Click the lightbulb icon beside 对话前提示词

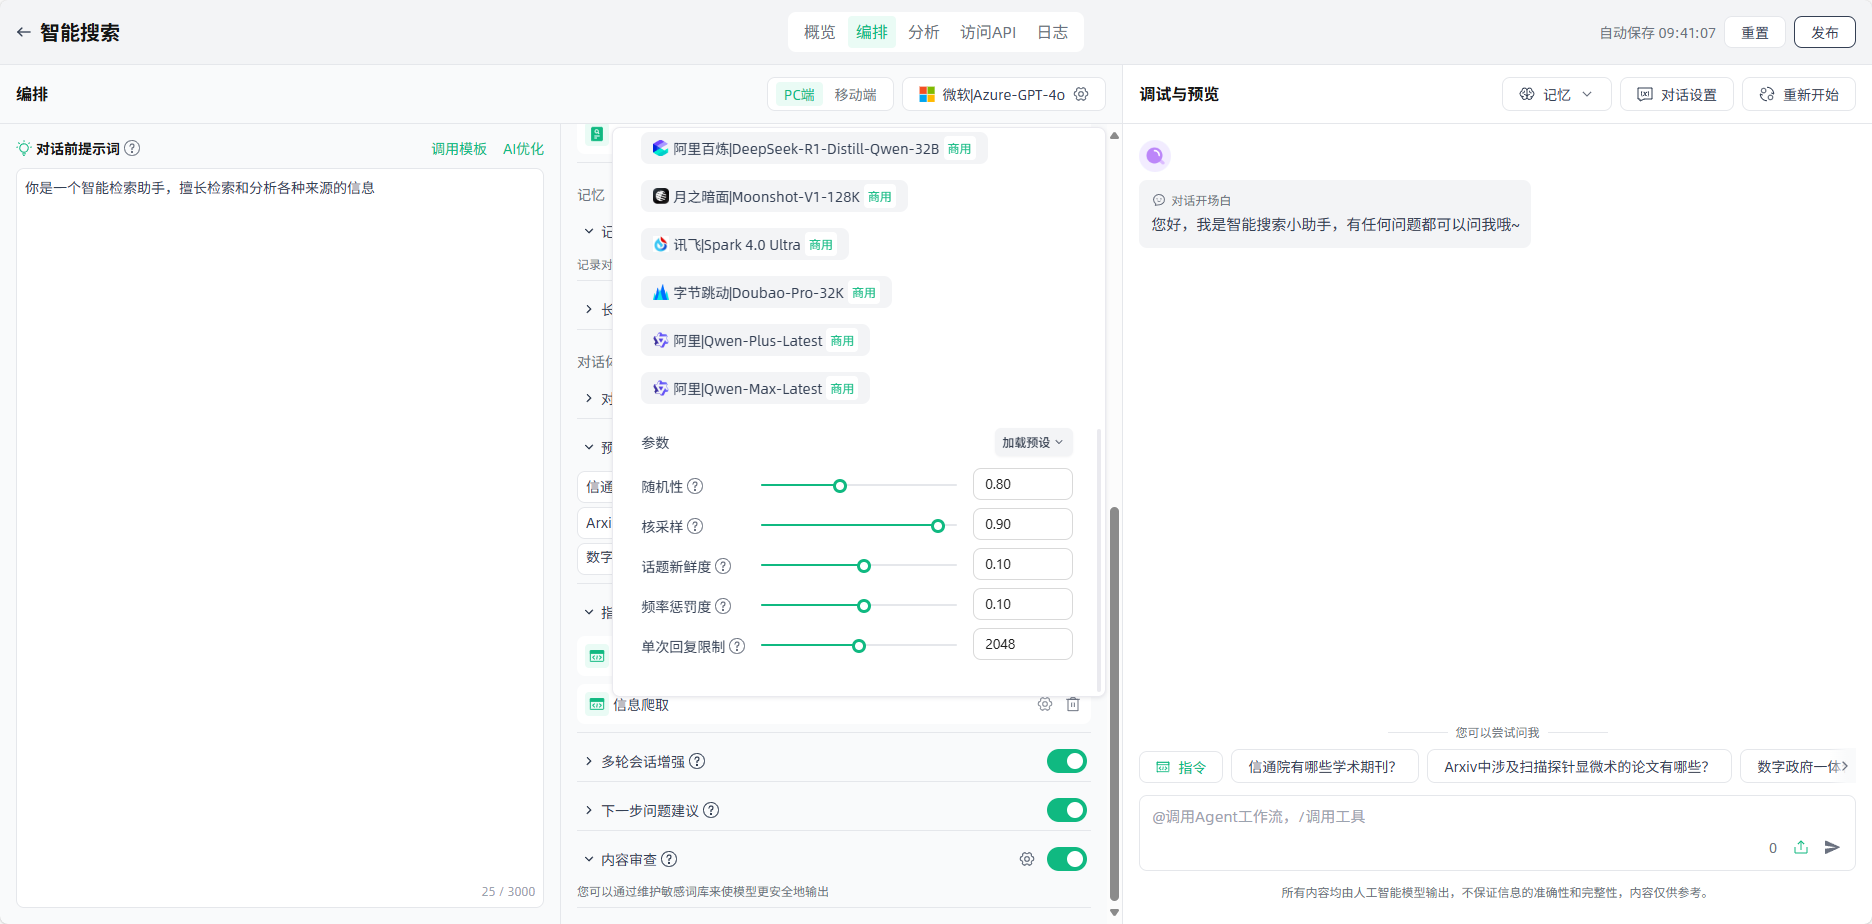24,148
